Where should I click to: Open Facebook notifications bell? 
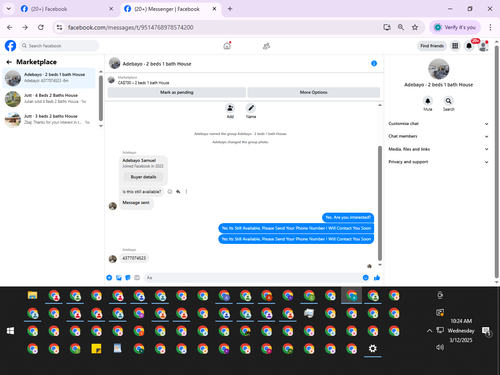469,46
